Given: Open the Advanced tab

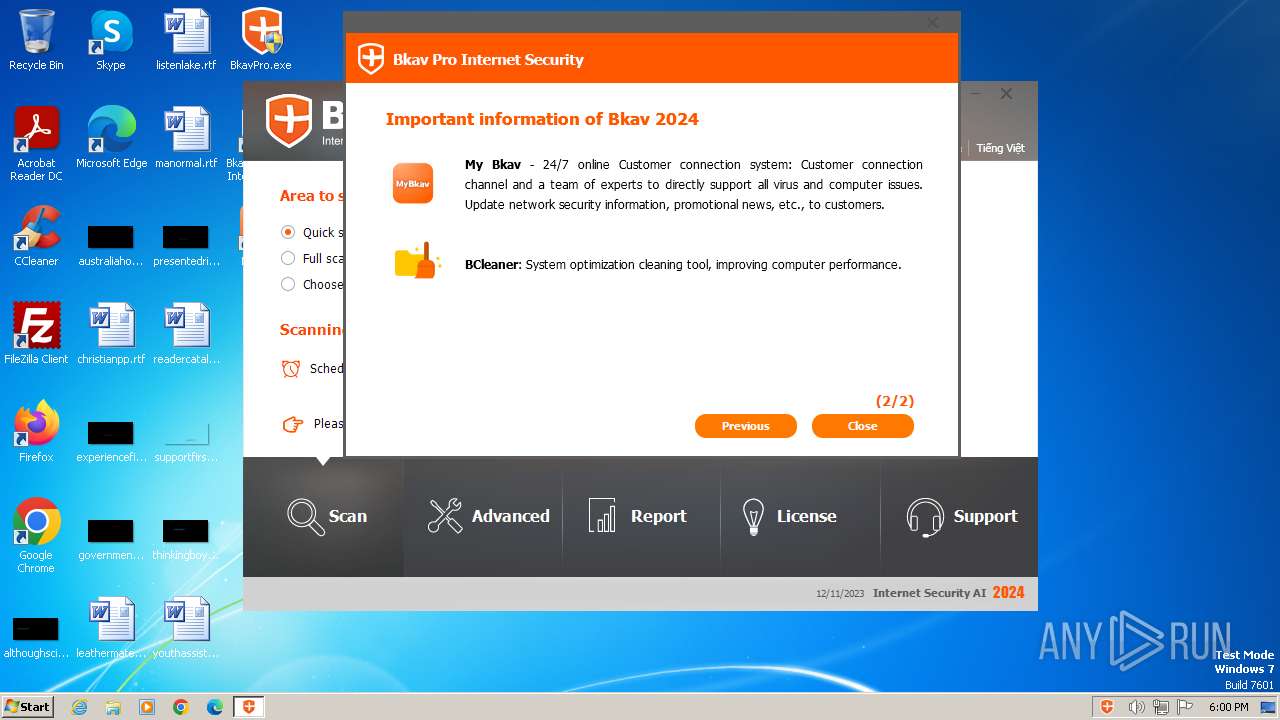Looking at the screenshot, I should (x=483, y=516).
